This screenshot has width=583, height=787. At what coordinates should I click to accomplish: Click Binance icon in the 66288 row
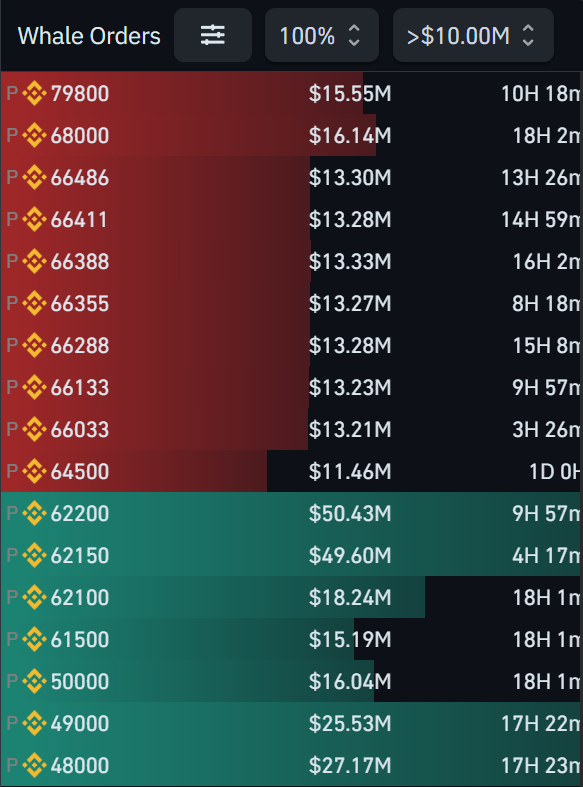[35, 345]
